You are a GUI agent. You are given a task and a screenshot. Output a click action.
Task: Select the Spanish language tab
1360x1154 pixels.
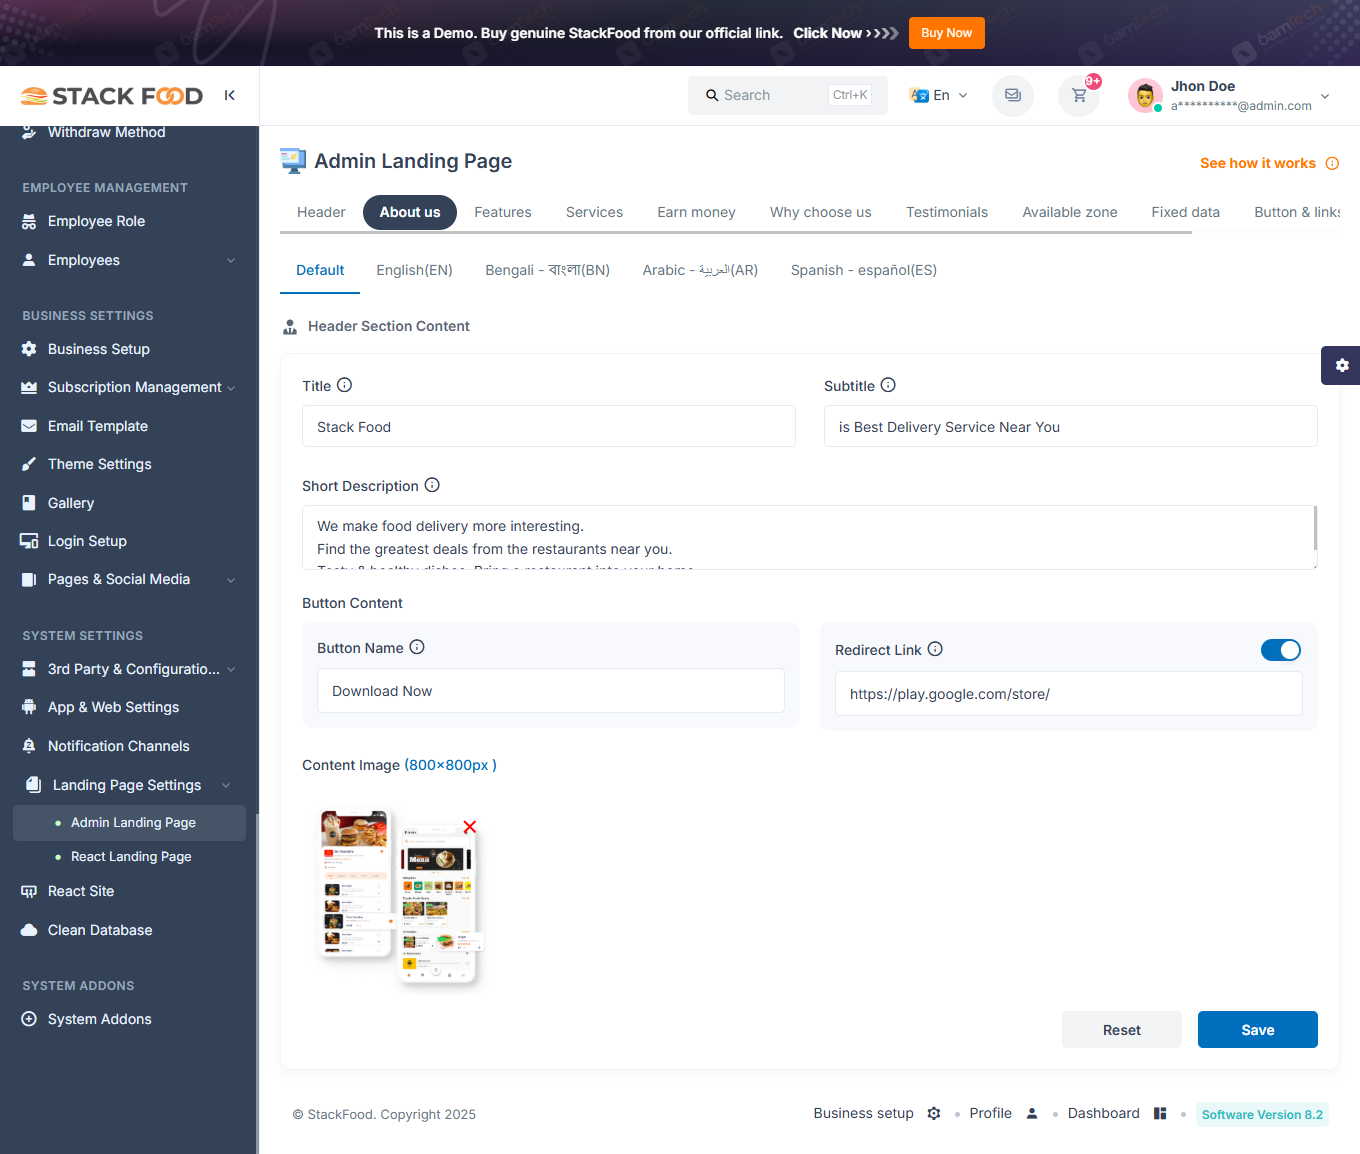[x=864, y=270]
